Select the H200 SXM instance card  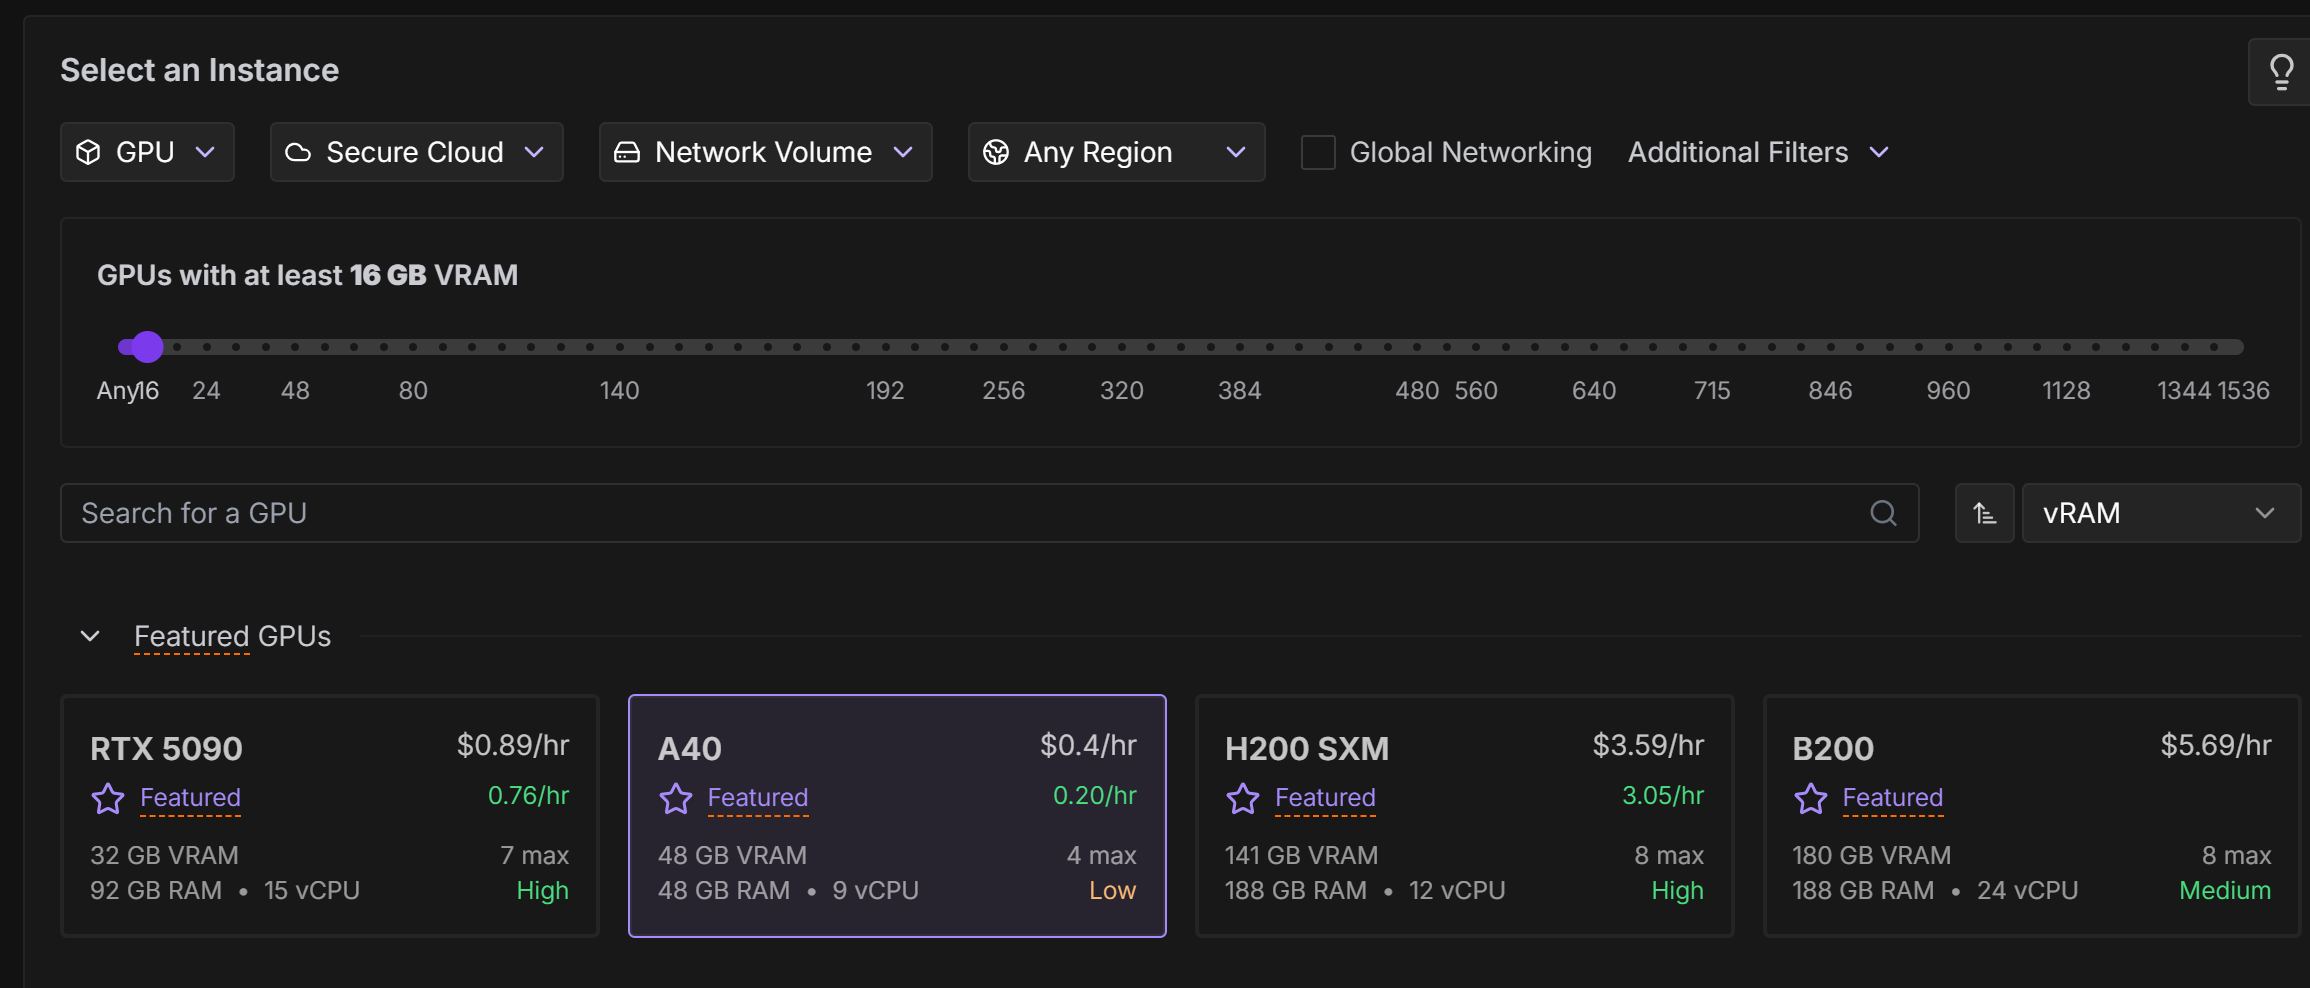pos(1464,816)
